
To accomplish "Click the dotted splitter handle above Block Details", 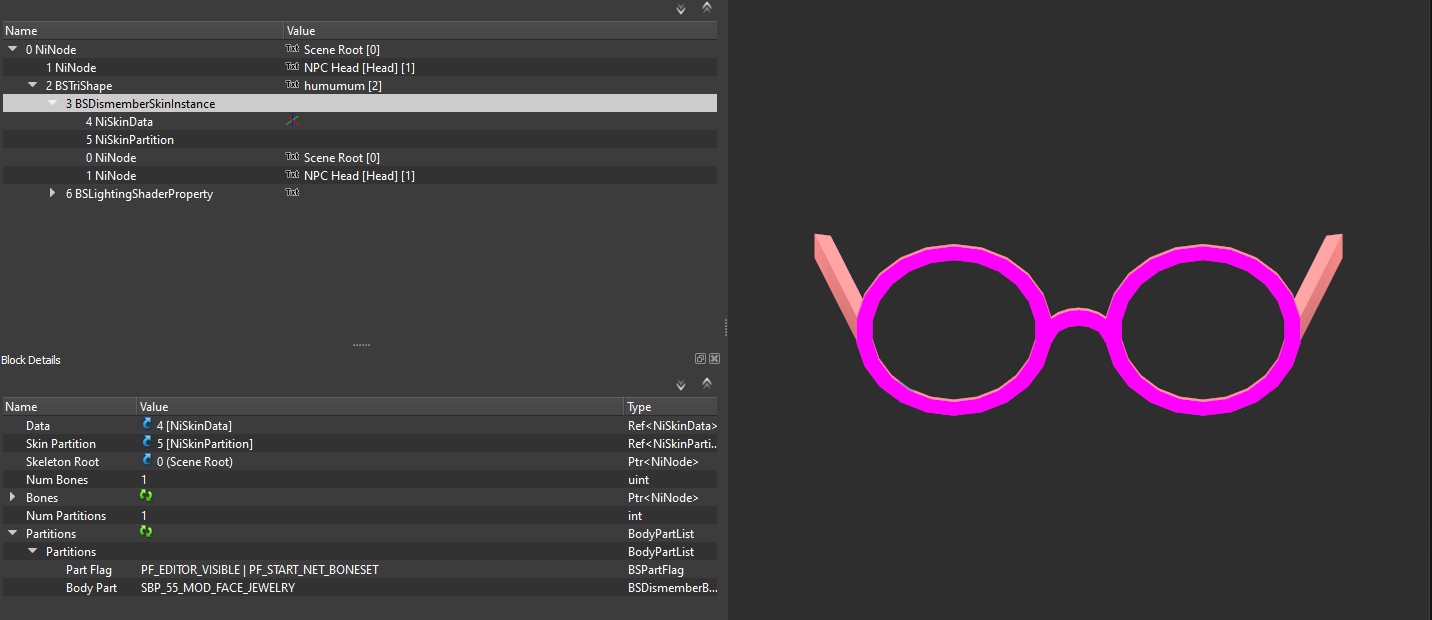I will coord(361,345).
